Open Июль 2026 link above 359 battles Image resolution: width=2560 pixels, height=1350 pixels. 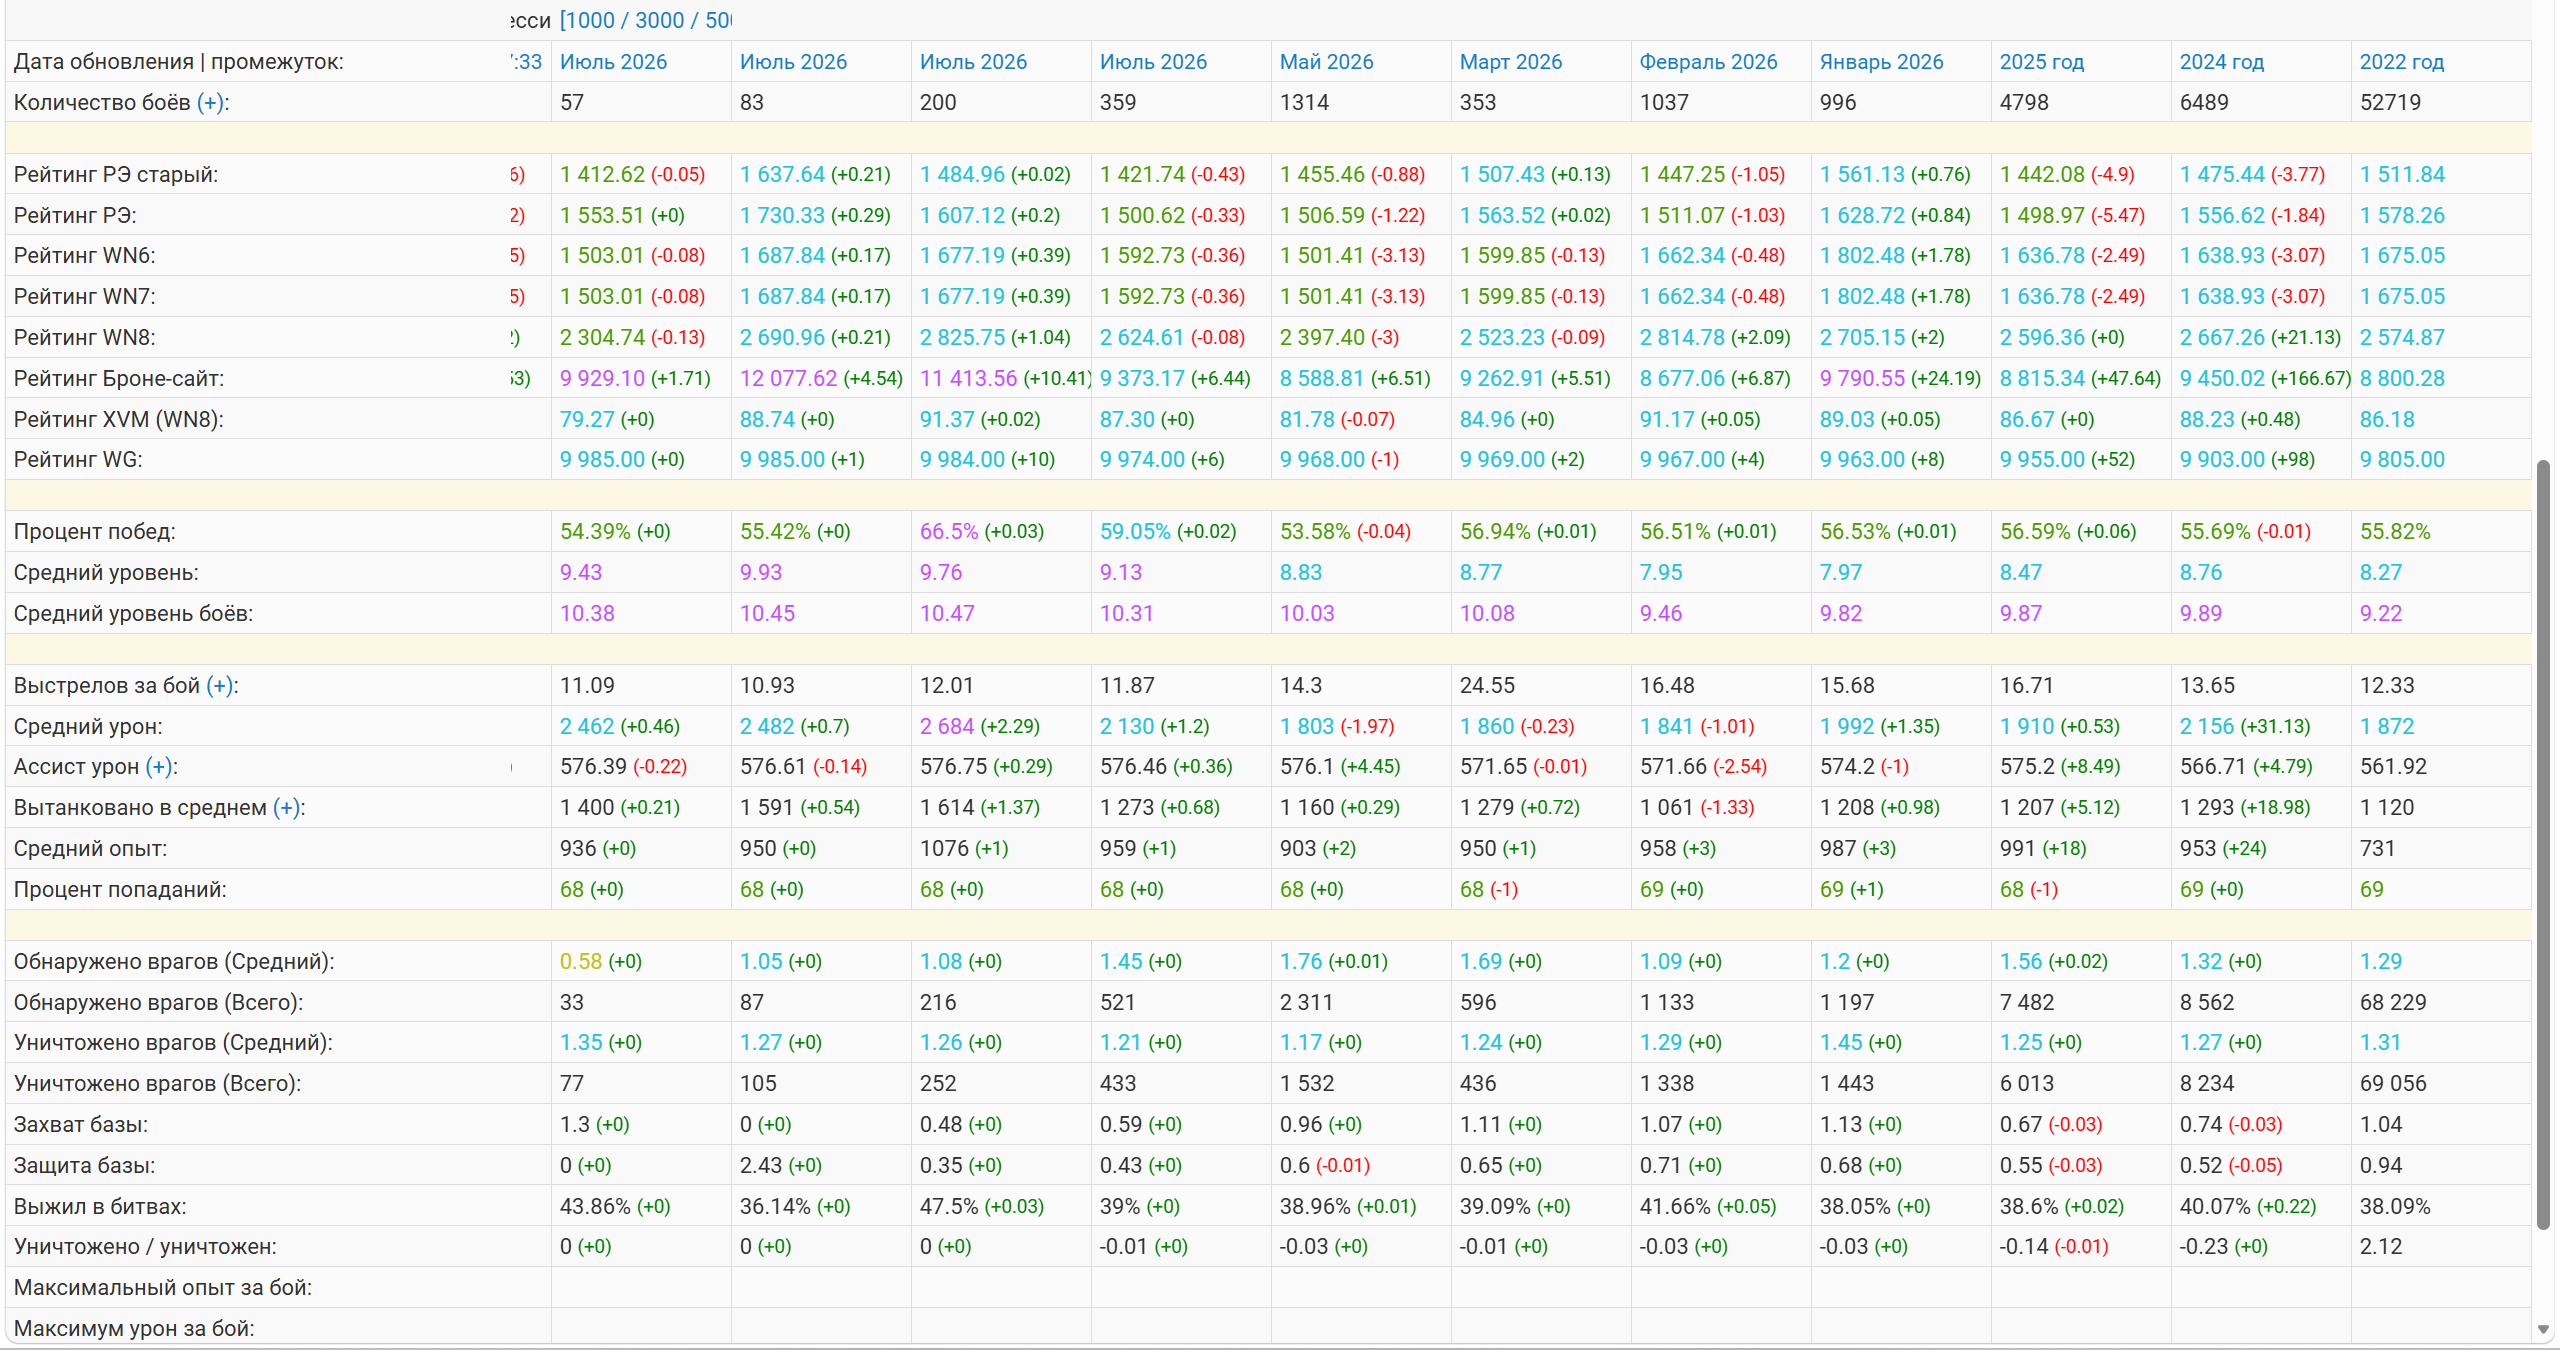click(x=1153, y=61)
